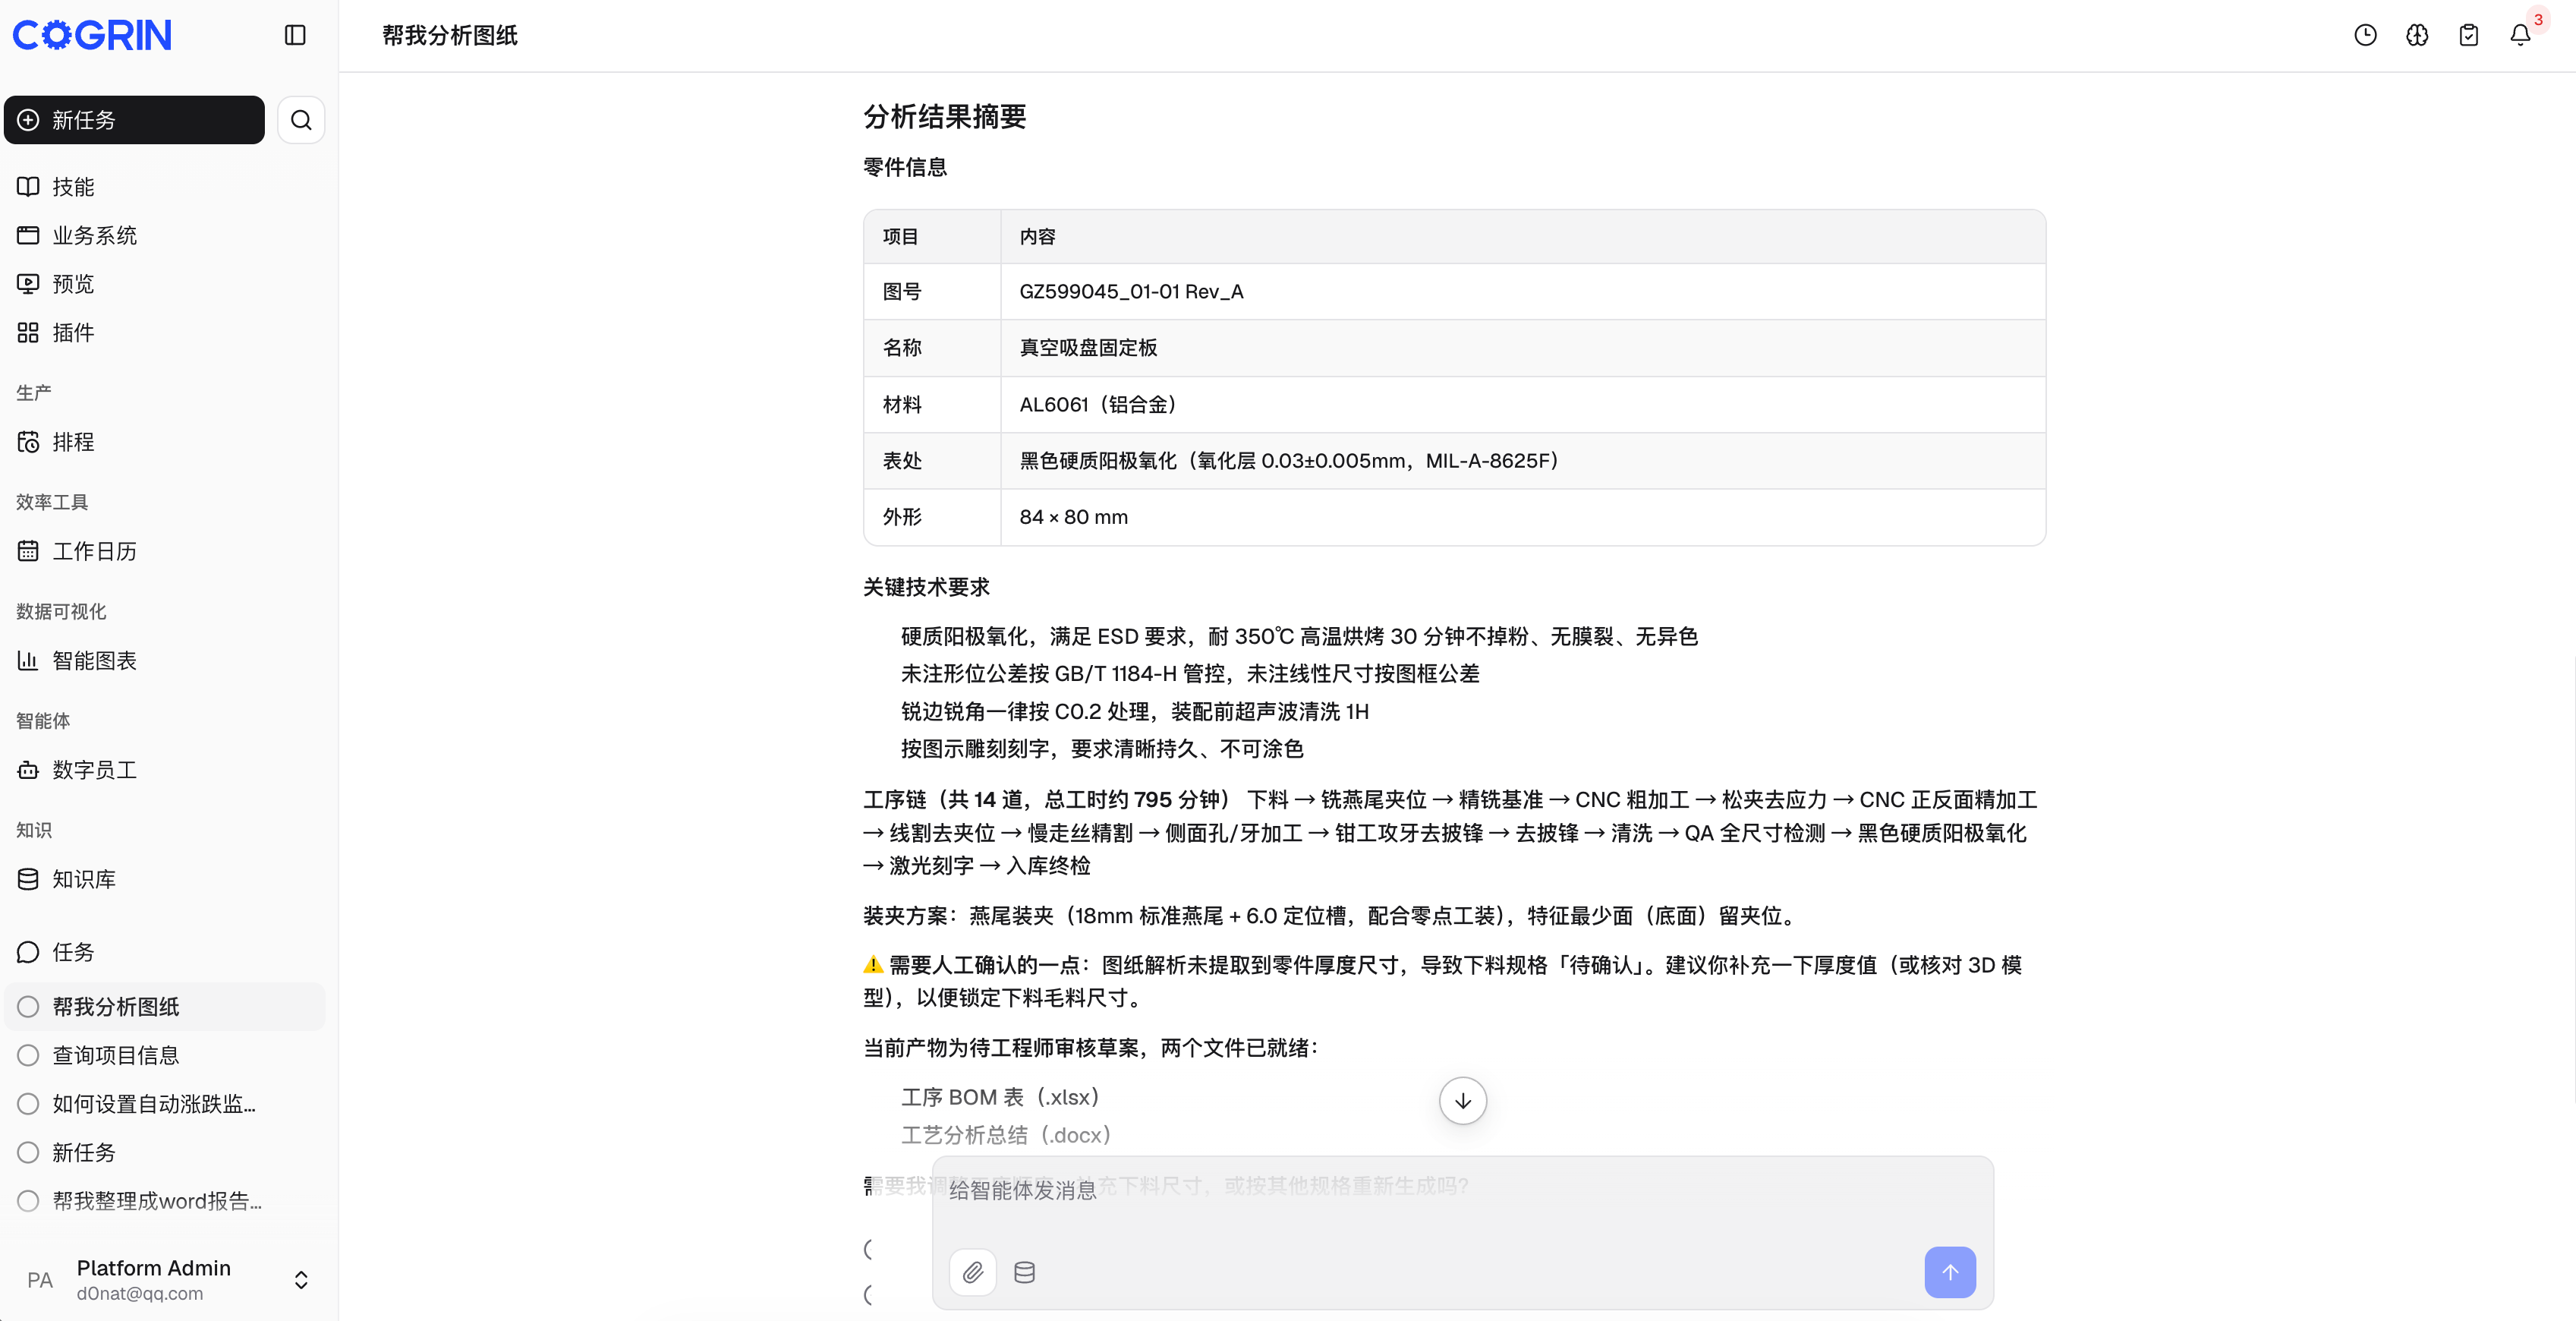Image resolution: width=2576 pixels, height=1321 pixels.
Task: Expand the Platform Admin account switcher
Action: point(301,1280)
